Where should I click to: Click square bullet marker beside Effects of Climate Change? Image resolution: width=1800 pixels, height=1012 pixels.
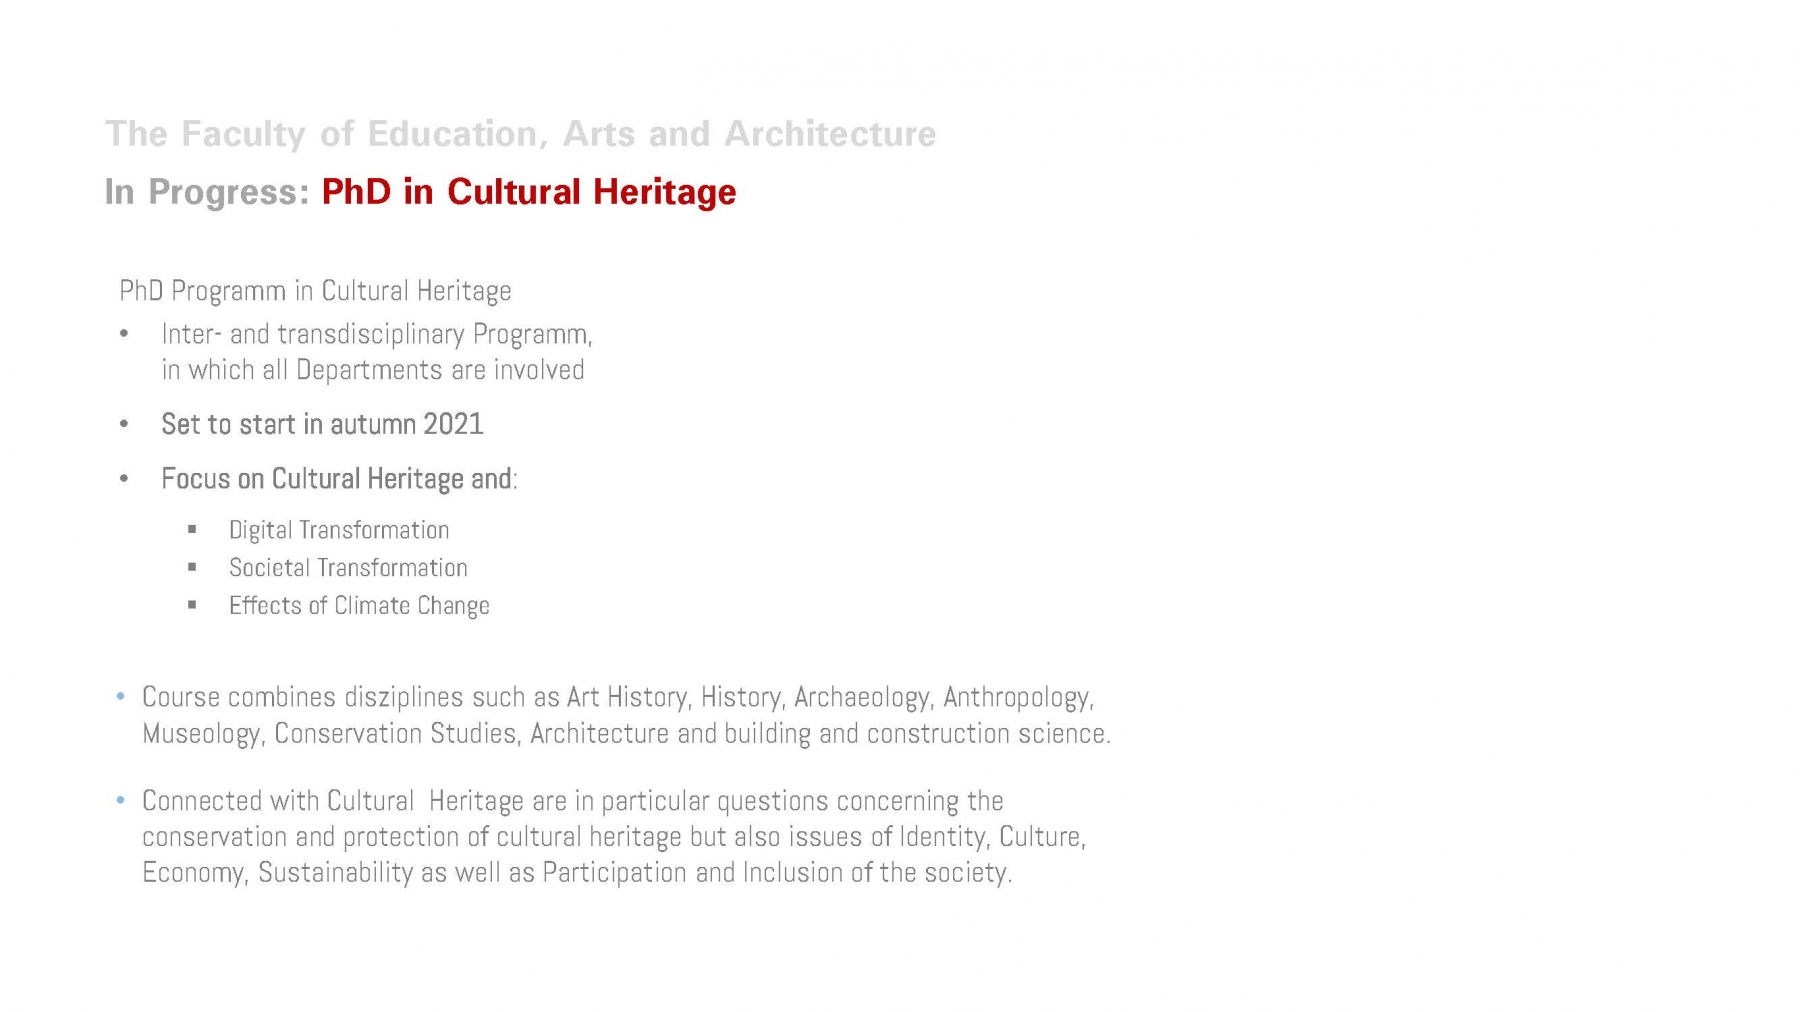[192, 605]
